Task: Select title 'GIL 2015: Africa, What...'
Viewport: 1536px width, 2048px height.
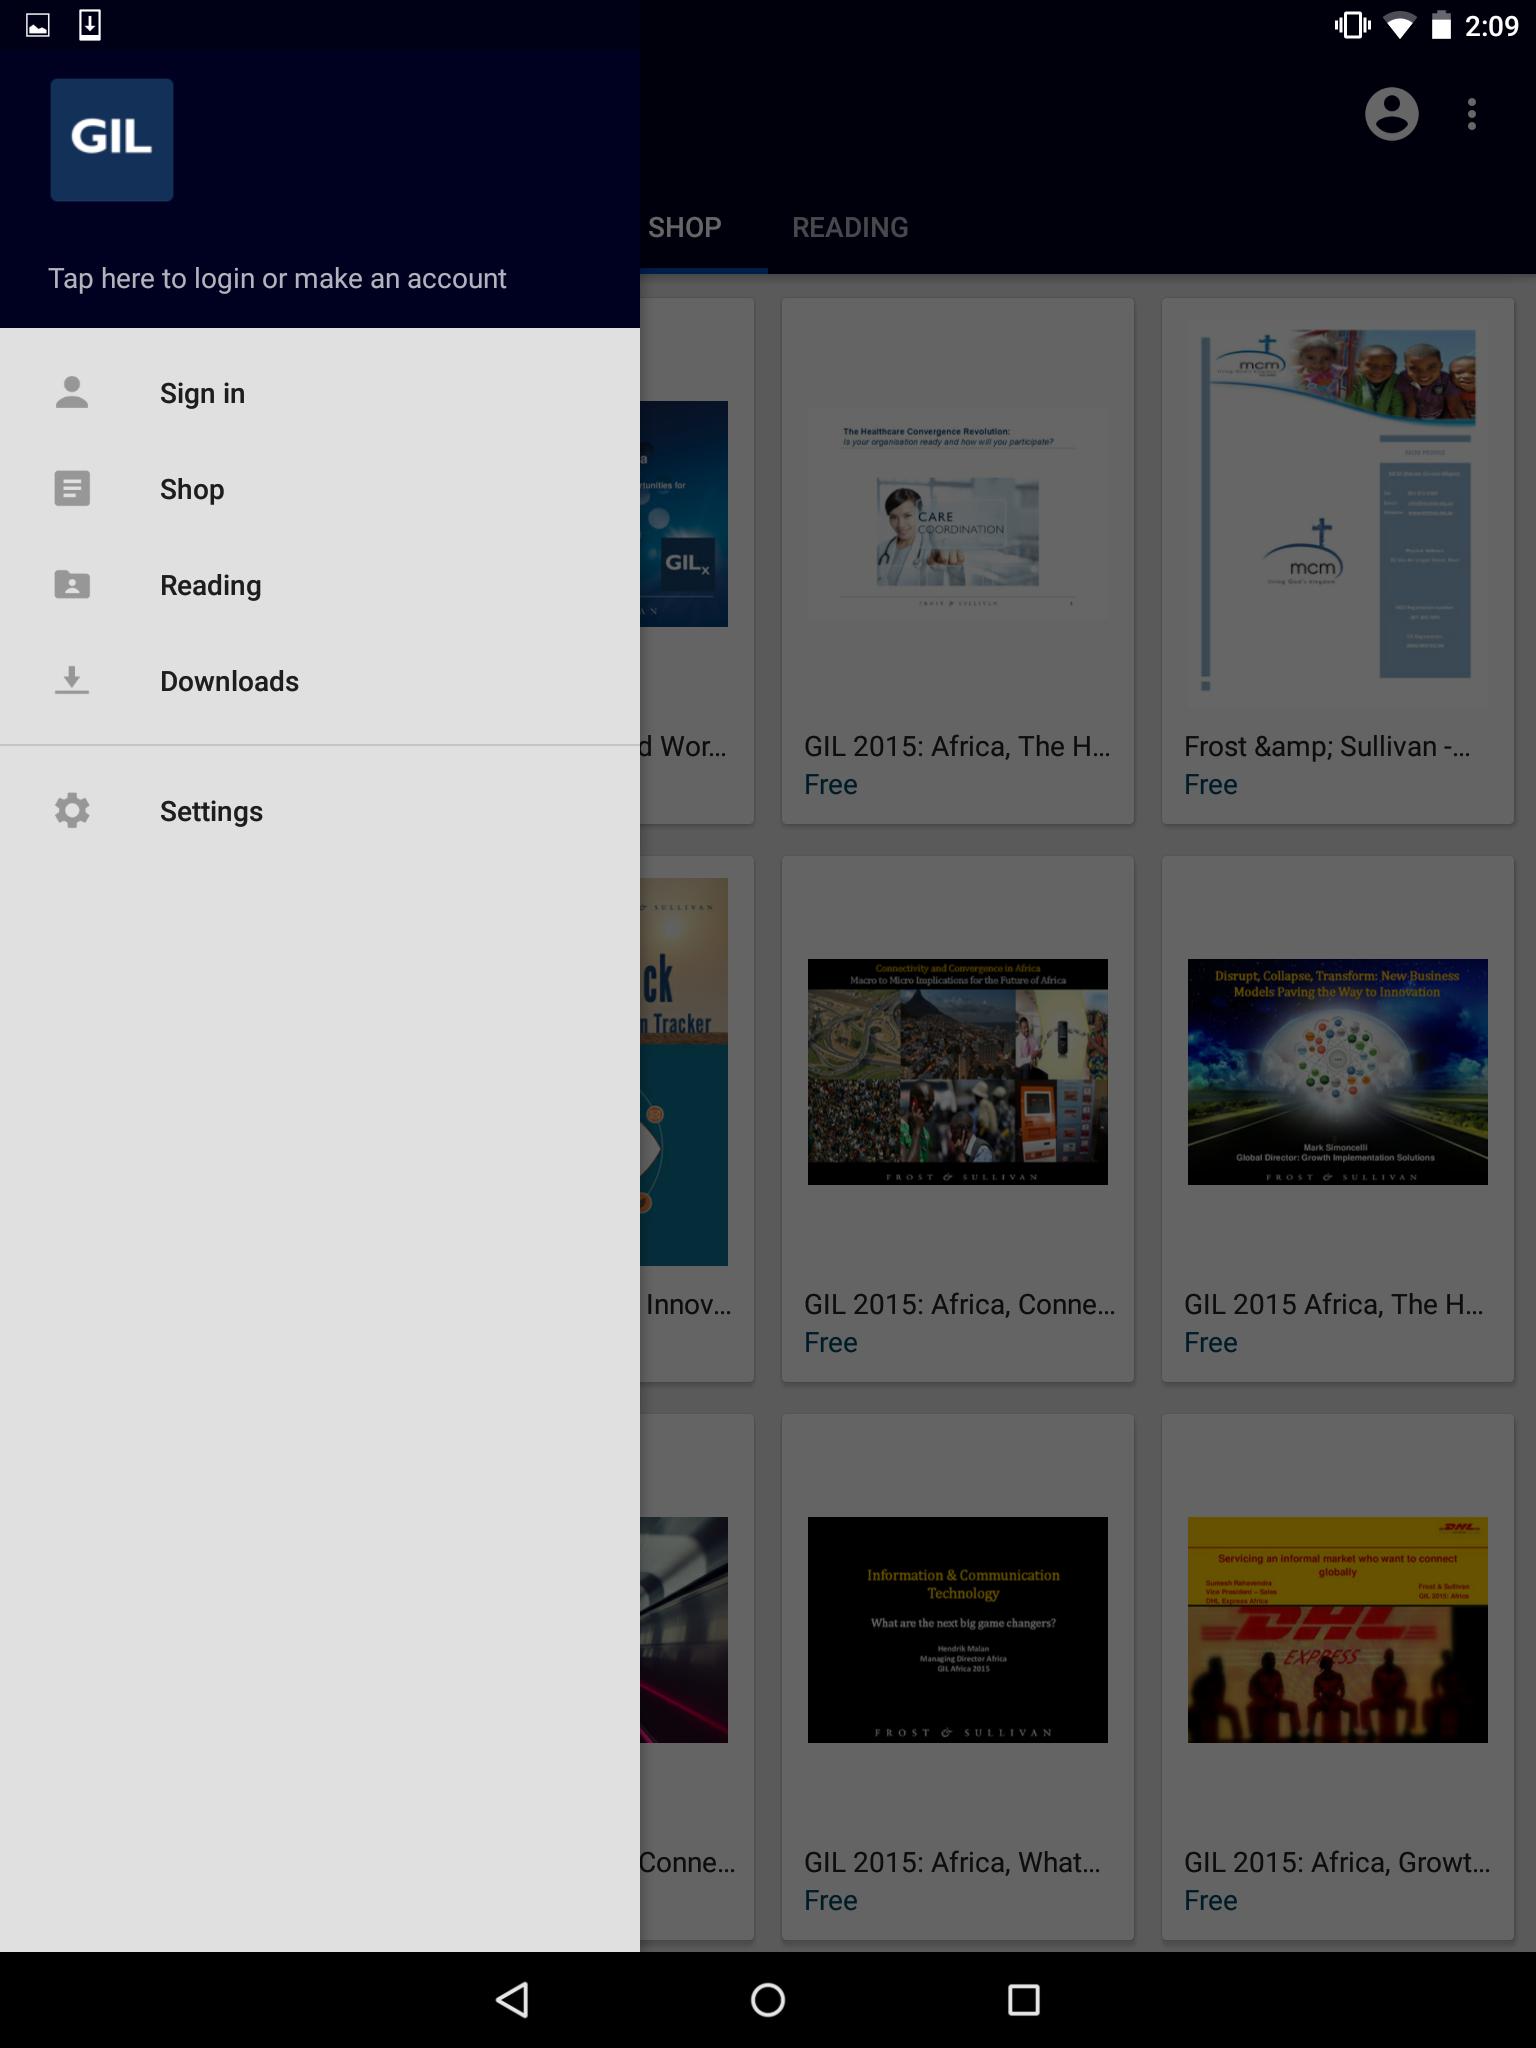Action: click(x=952, y=1863)
